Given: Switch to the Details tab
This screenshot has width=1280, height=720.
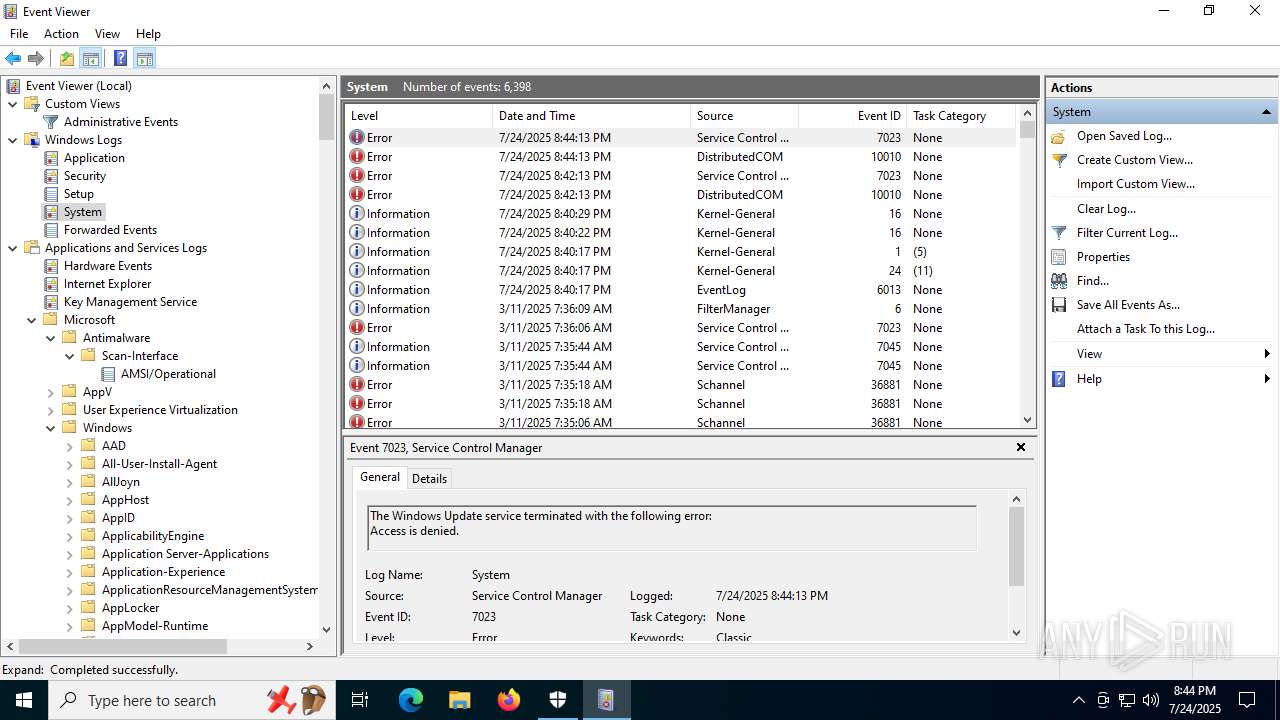Looking at the screenshot, I should tap(430, 479).
